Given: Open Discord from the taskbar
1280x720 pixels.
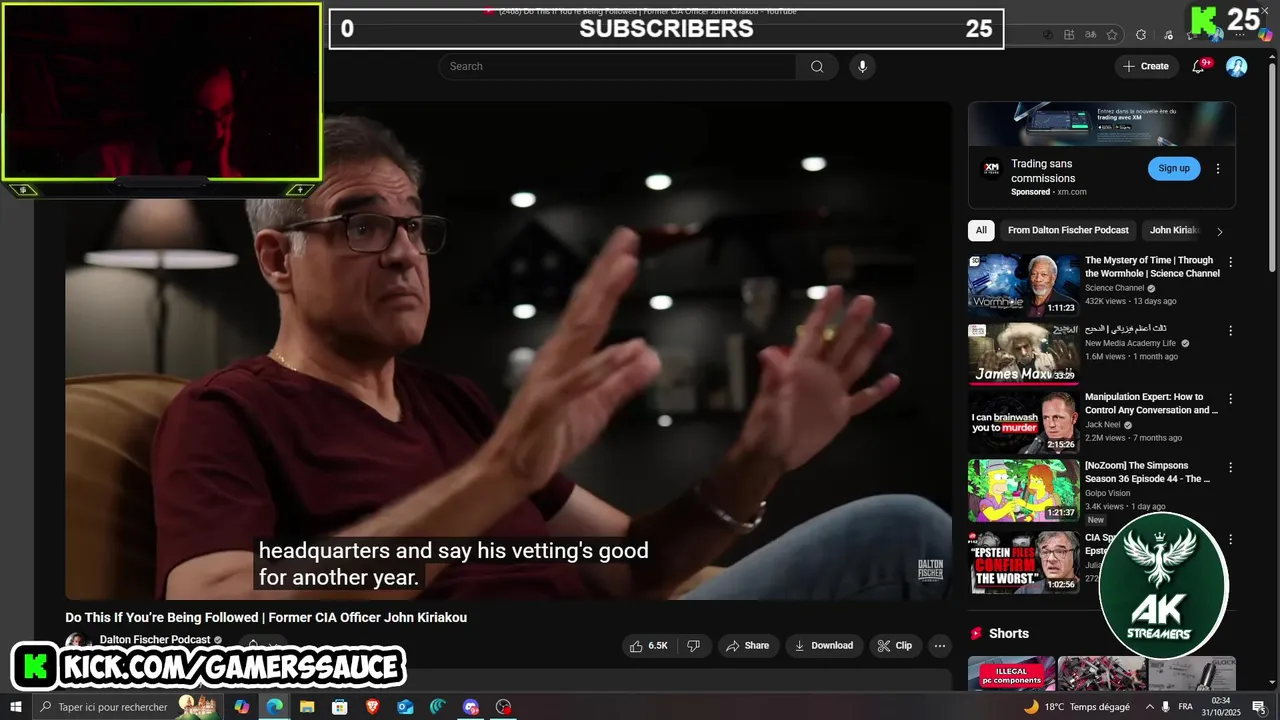Looking at the screenshot, I should 471,707.
